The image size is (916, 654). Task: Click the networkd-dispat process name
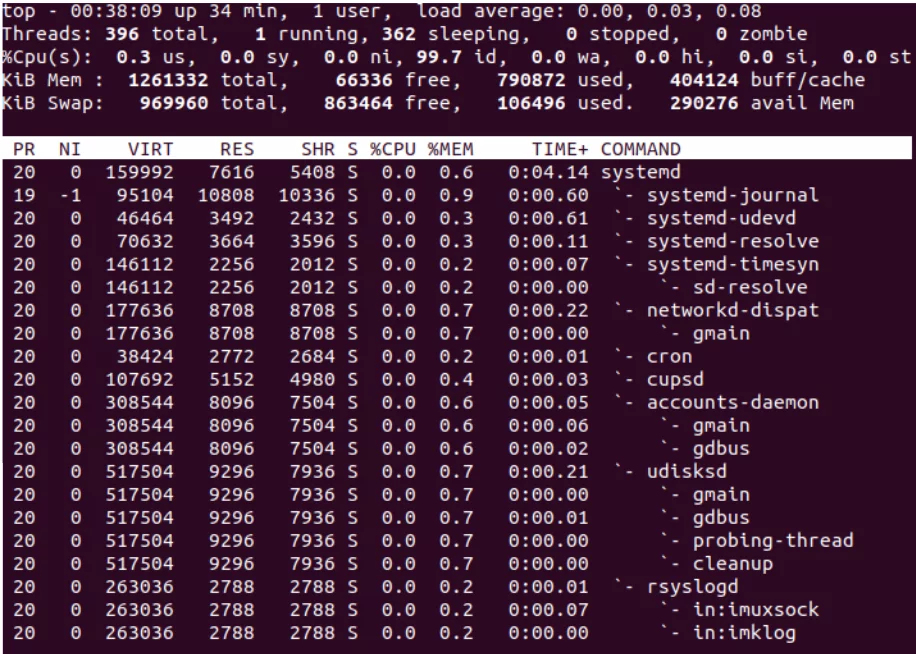(733, 310)
